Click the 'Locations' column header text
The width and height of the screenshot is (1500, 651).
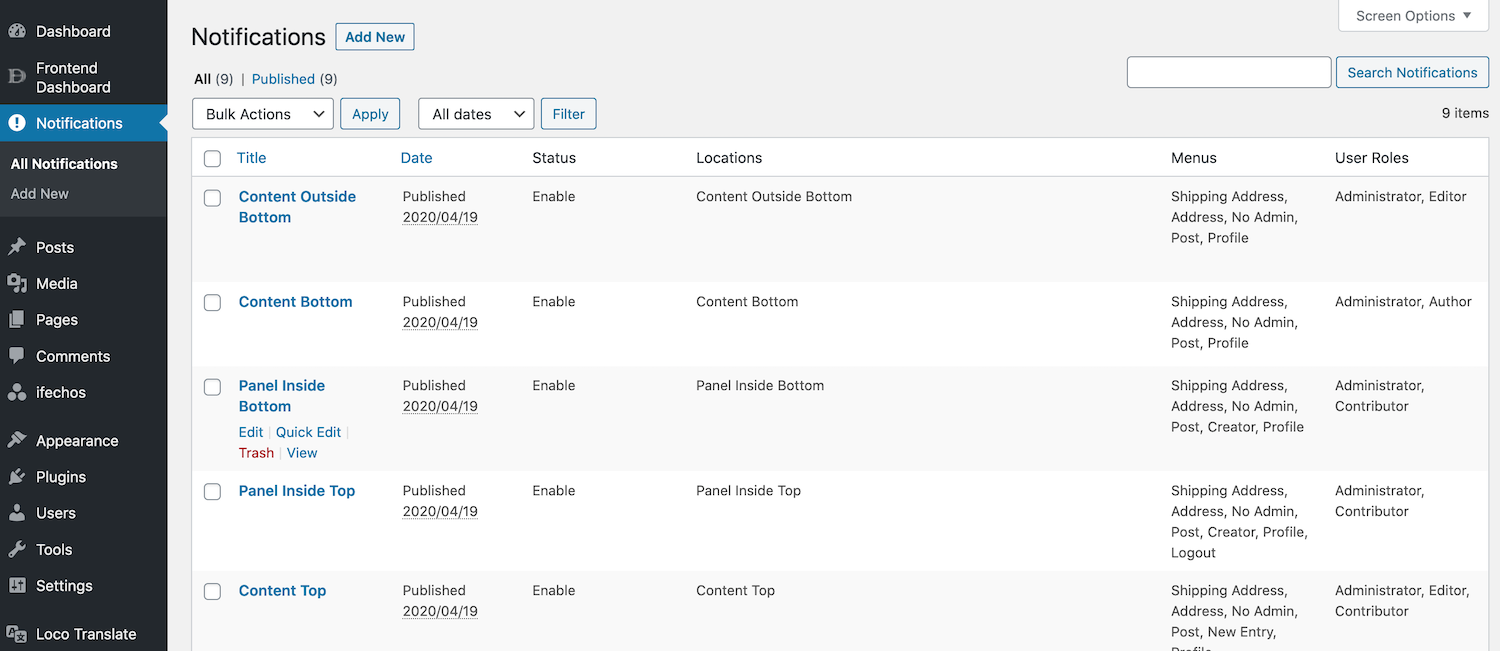[729, 158]
